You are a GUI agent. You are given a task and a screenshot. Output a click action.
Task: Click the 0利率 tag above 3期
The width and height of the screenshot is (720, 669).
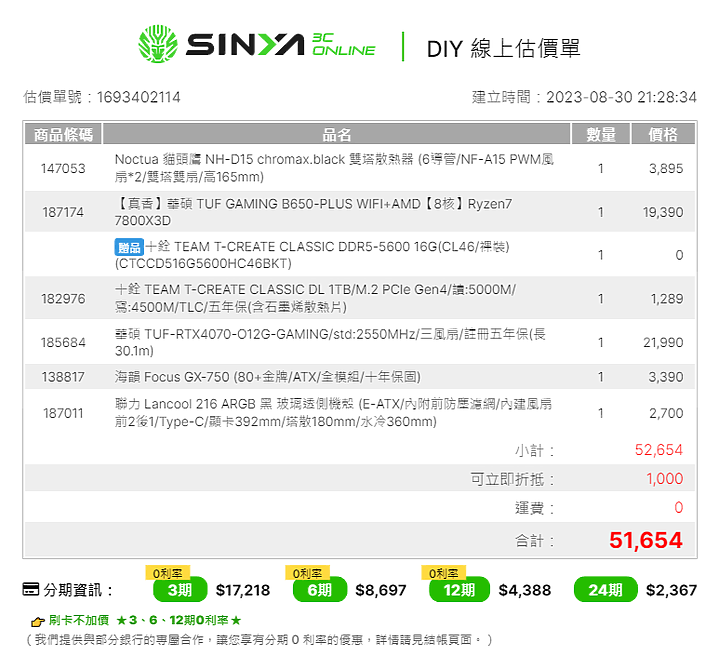(168, 573)
